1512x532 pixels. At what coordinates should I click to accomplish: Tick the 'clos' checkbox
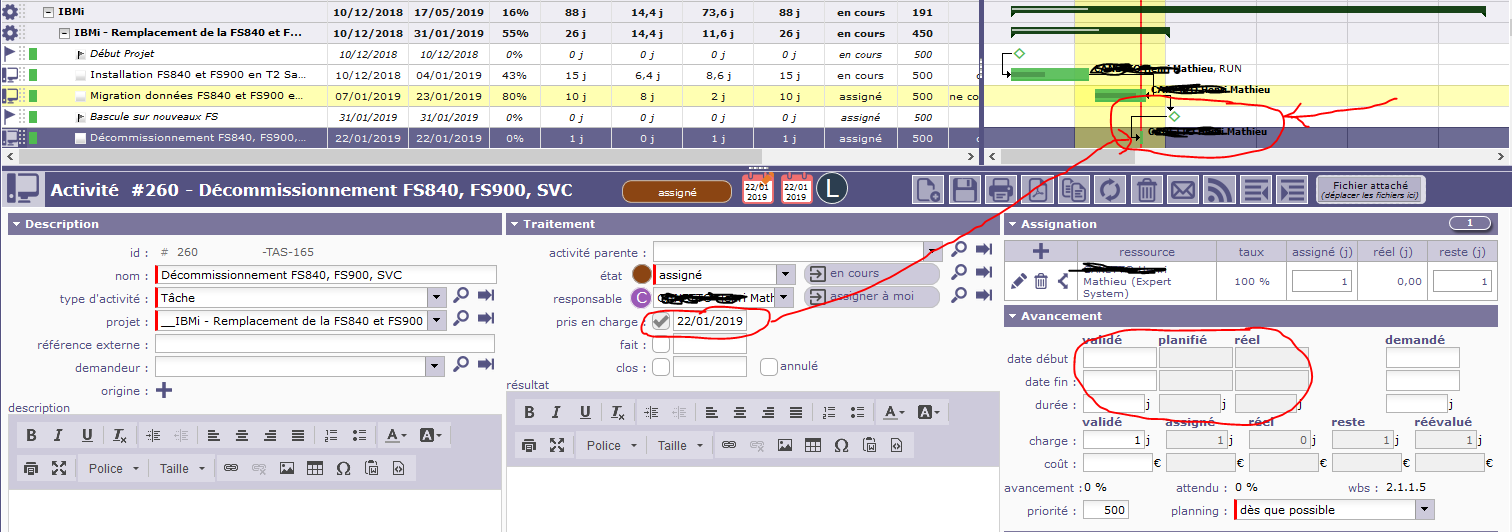click(x=661, y=367)
